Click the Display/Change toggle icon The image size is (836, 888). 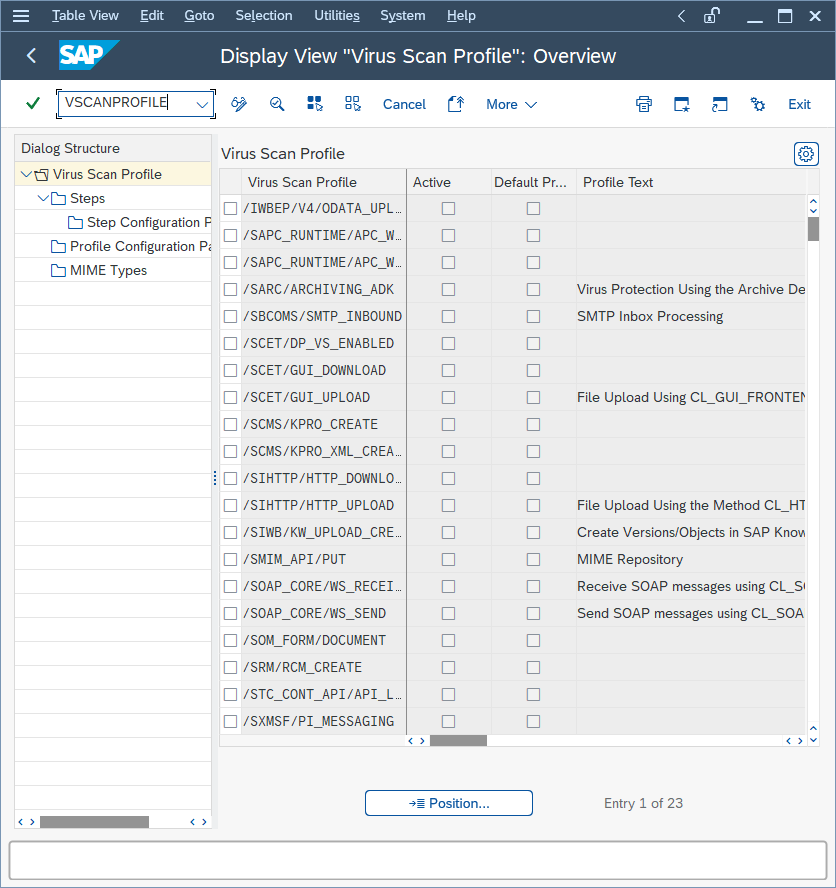coord(237,103)
